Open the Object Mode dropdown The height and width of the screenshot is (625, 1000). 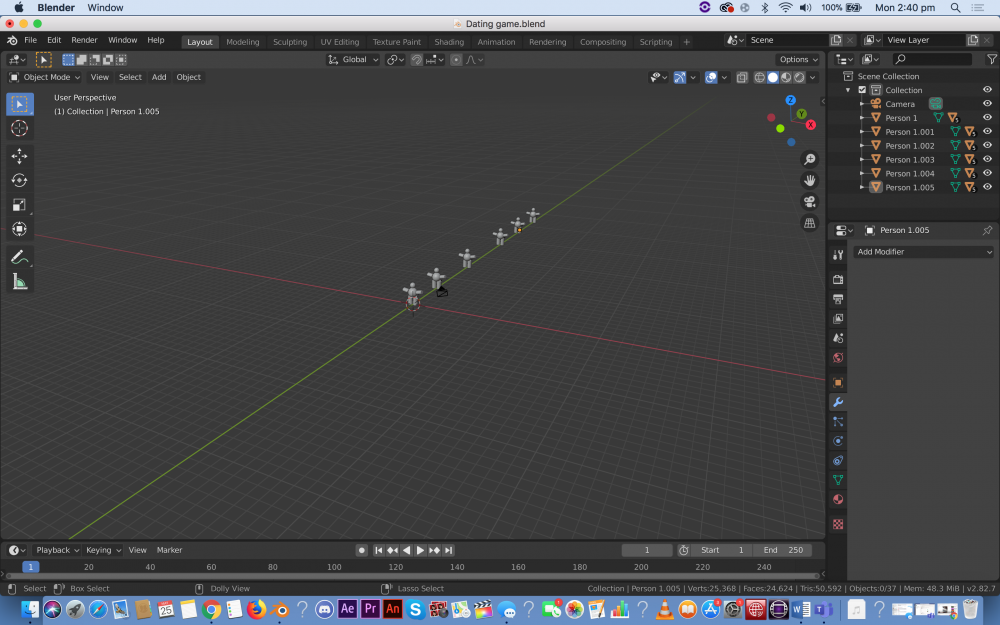tap(45, 77)
